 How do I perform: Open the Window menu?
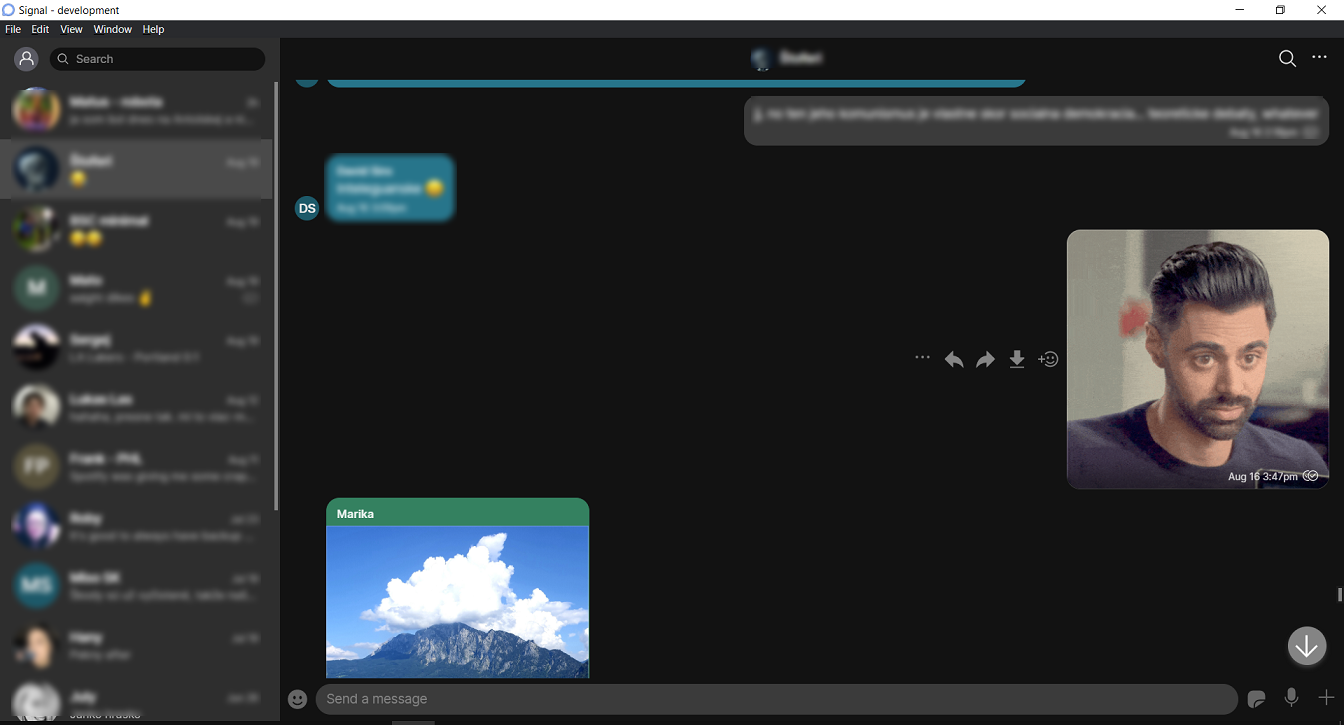(x=113, y=29)
